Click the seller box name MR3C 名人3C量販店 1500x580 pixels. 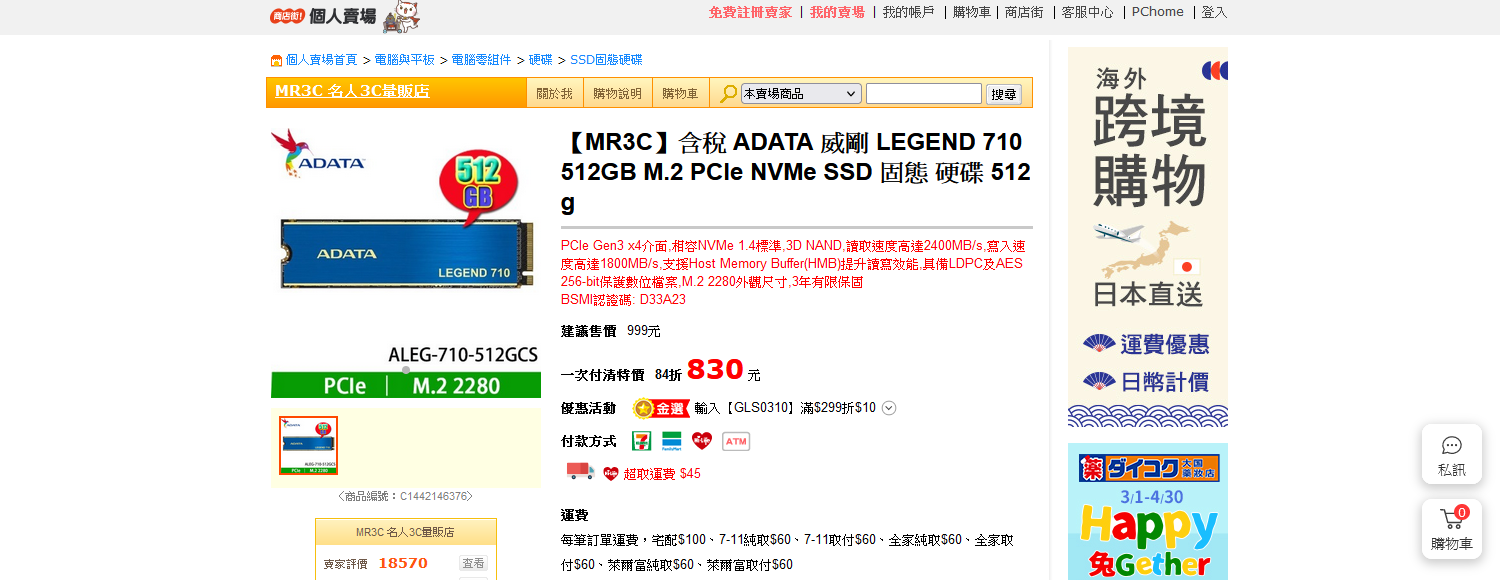tap(405, 532)
